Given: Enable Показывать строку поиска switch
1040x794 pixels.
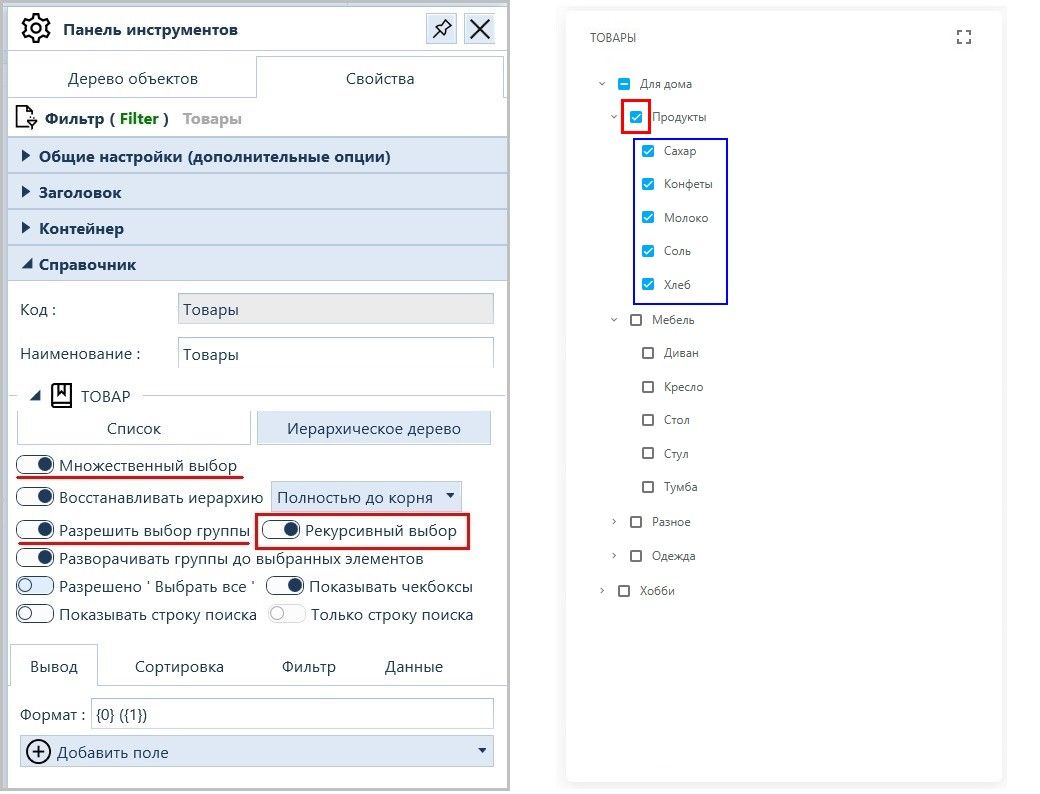Looking at the screenshot, I should click(35, 614).
